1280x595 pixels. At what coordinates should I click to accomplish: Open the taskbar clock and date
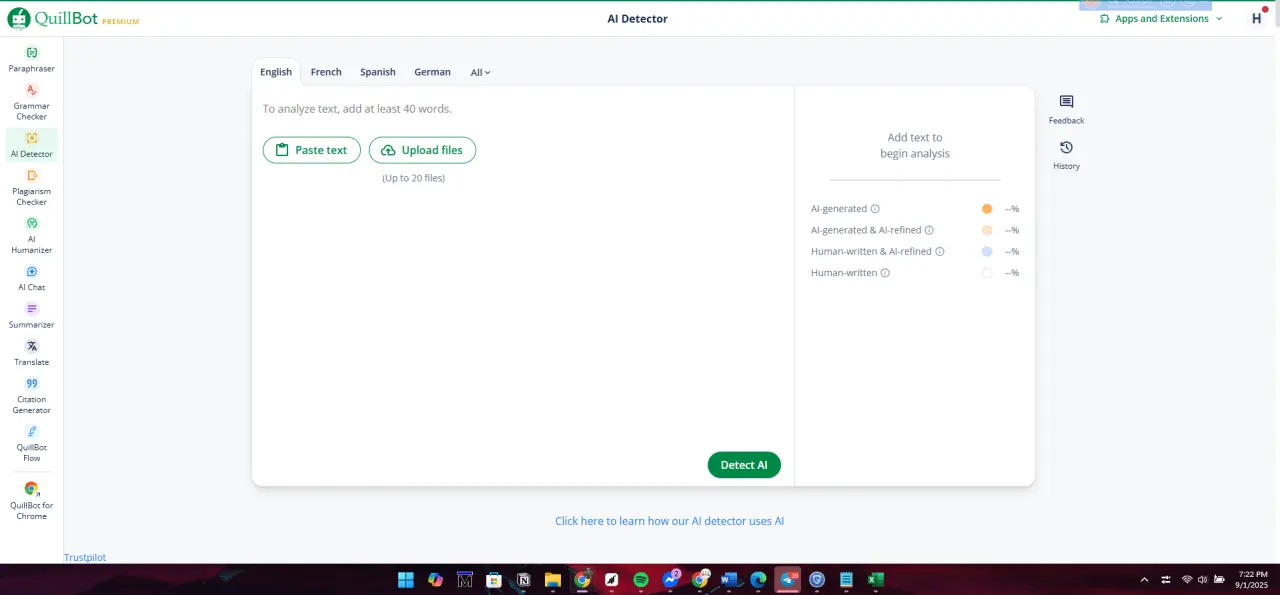[x=1252, y=580]
